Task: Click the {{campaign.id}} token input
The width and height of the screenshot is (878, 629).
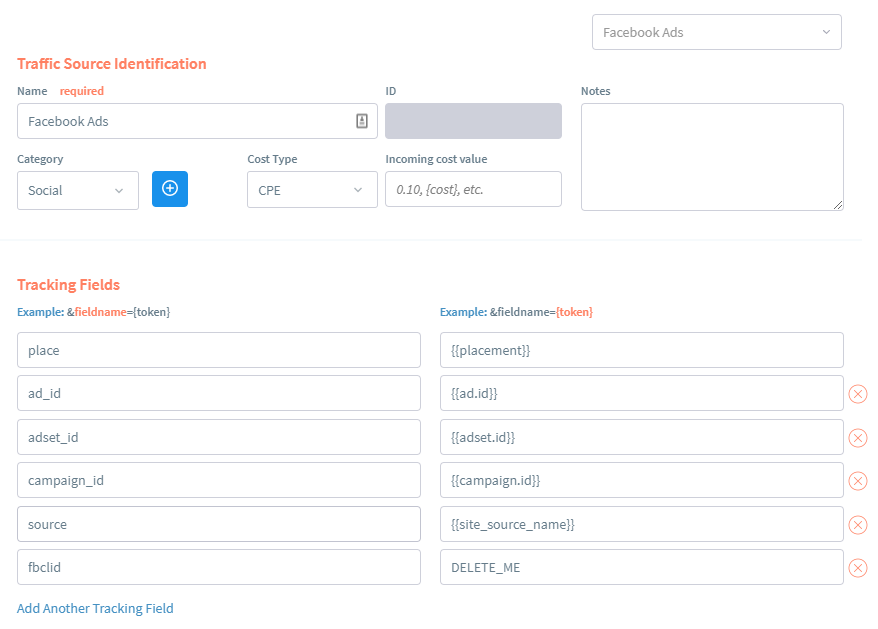Action: tap(642, 480)
